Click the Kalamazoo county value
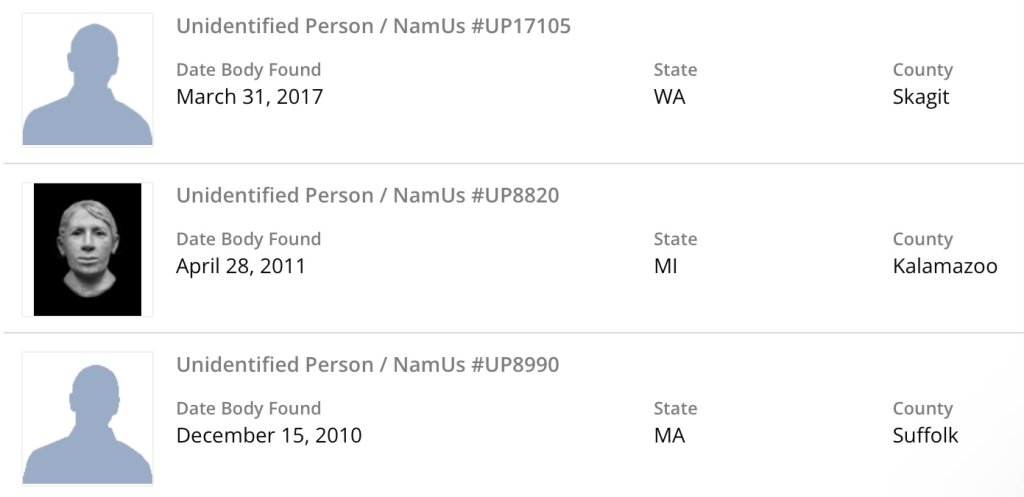 point(945,266)
